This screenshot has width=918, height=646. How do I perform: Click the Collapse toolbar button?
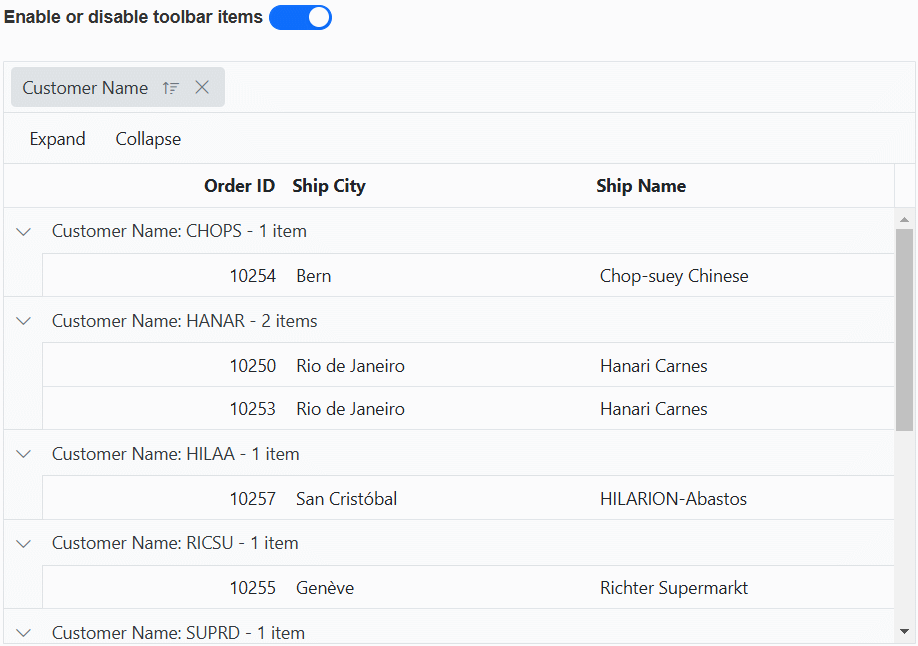tap(148, 139)
